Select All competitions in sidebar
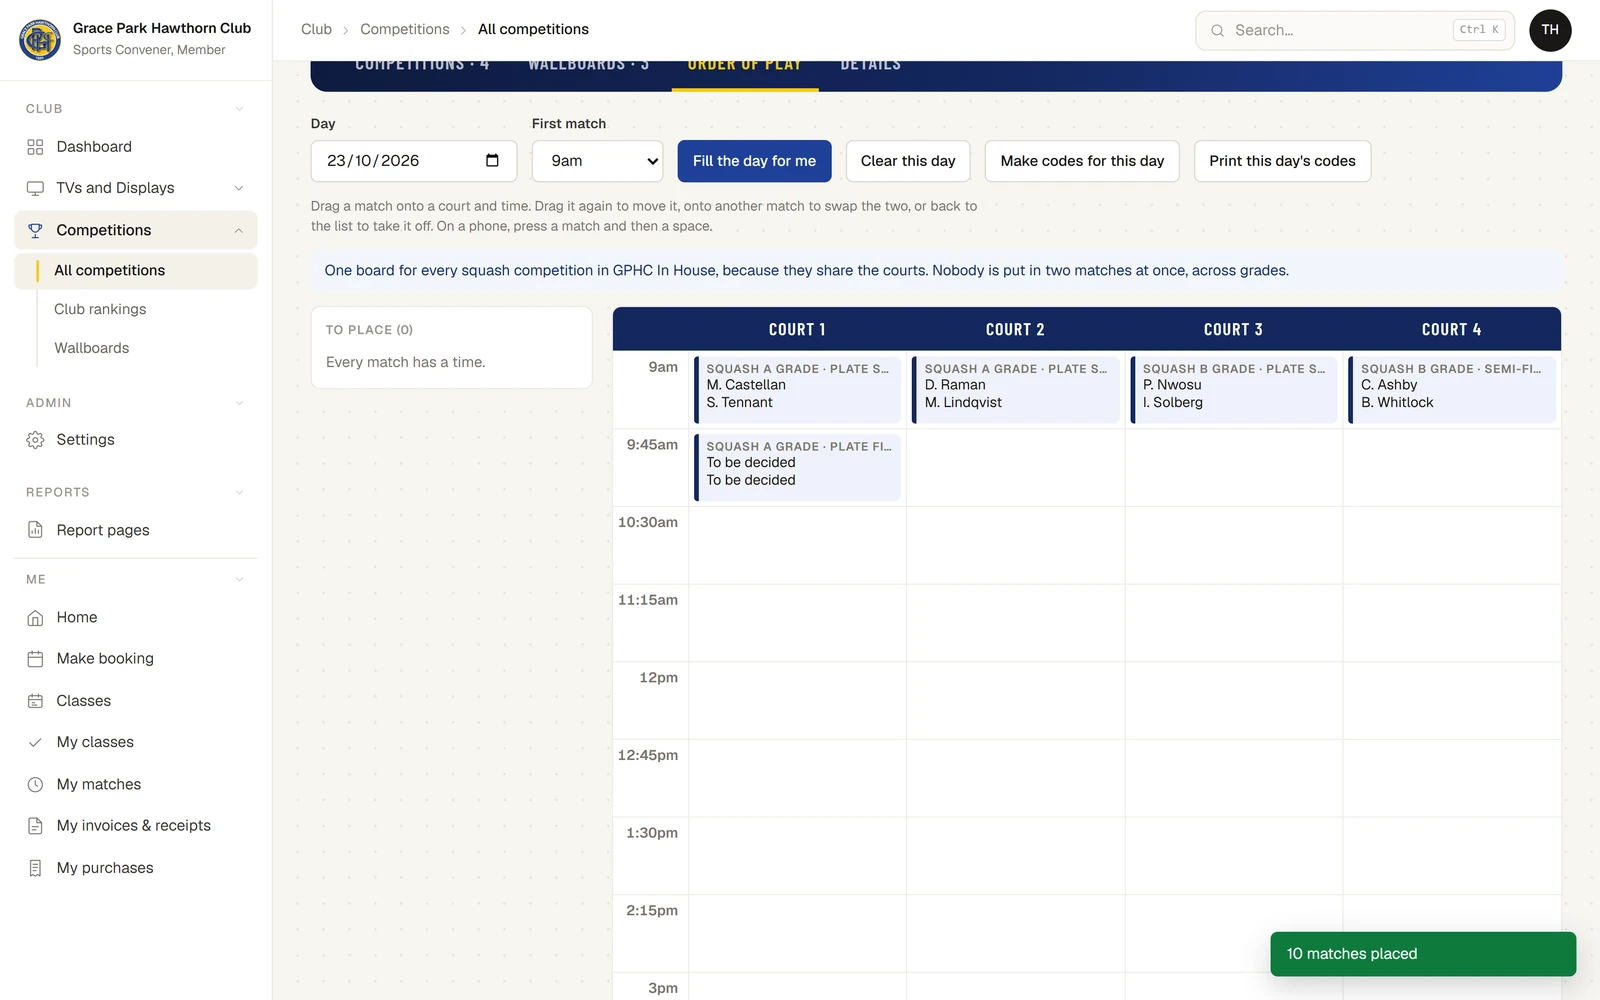1600x1000 pixels. (136, 271)
